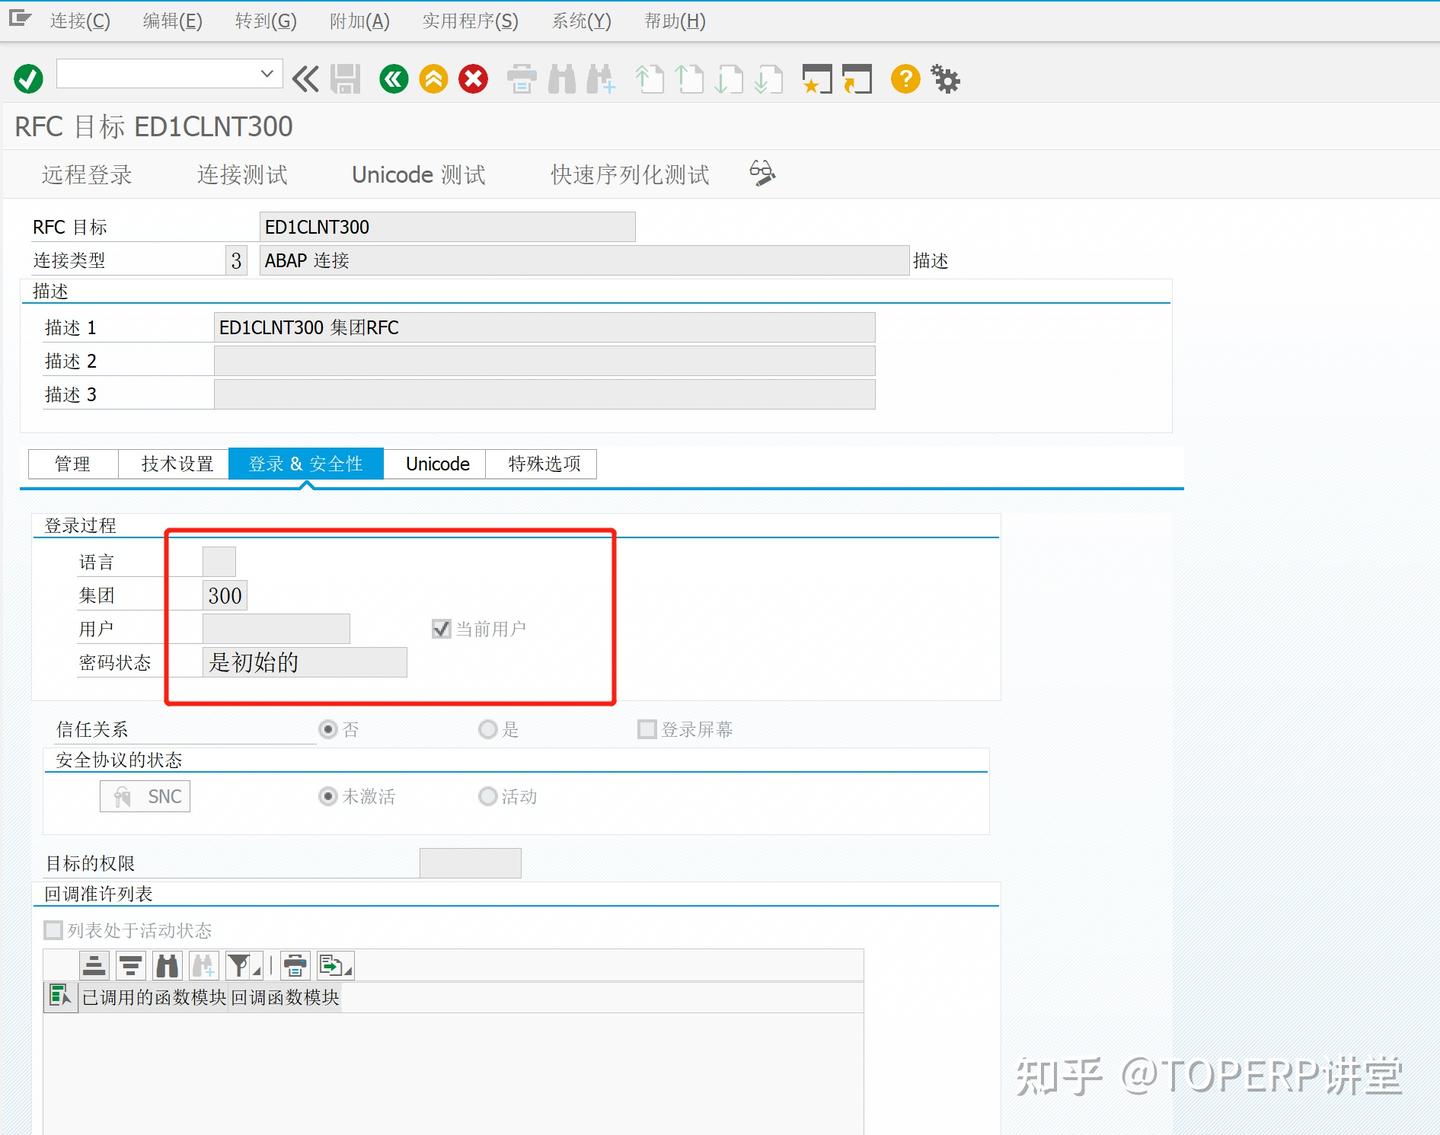Click the 描述 2 input field
The height and width of the screenshot is (1135, 1440).
point(545,360)
